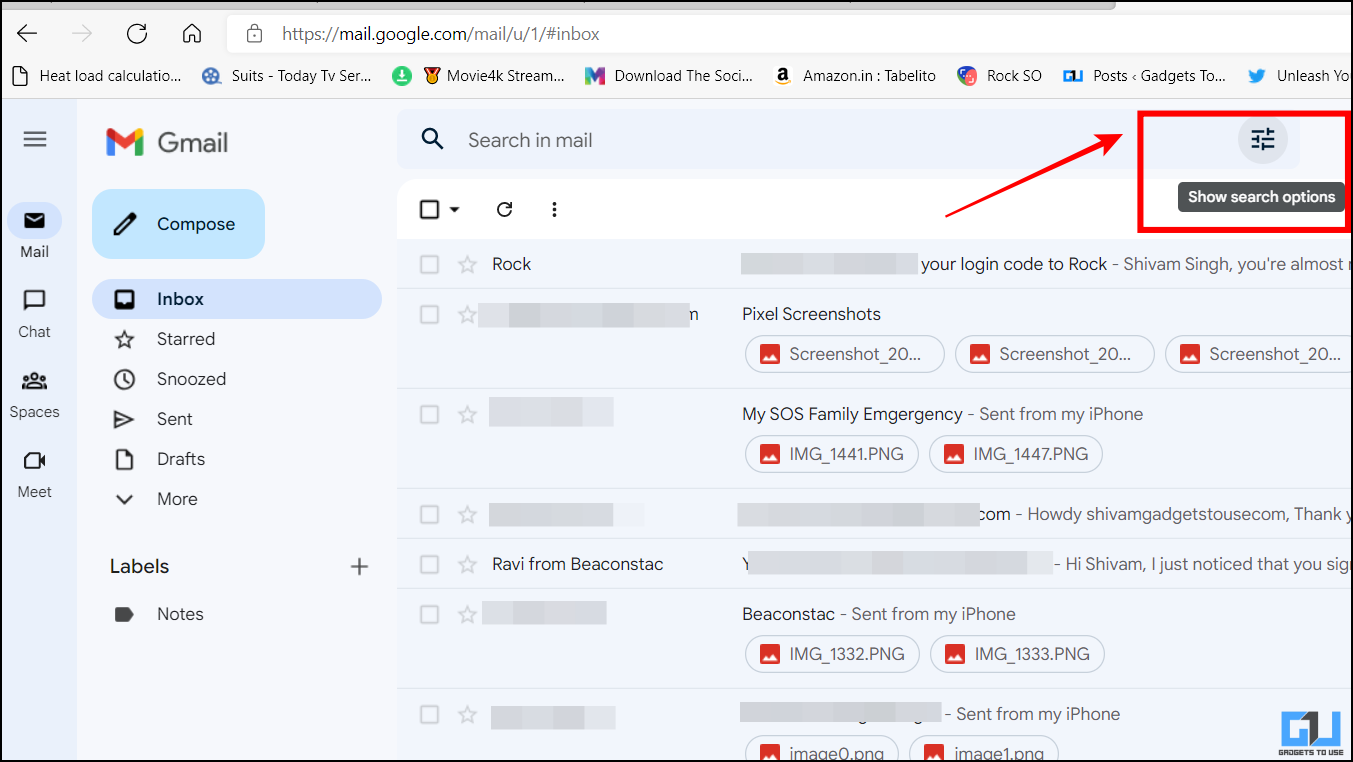This screenshot has height=762, width=1353.
Task: Open the Rock login code email
Action: point(1014,264)
